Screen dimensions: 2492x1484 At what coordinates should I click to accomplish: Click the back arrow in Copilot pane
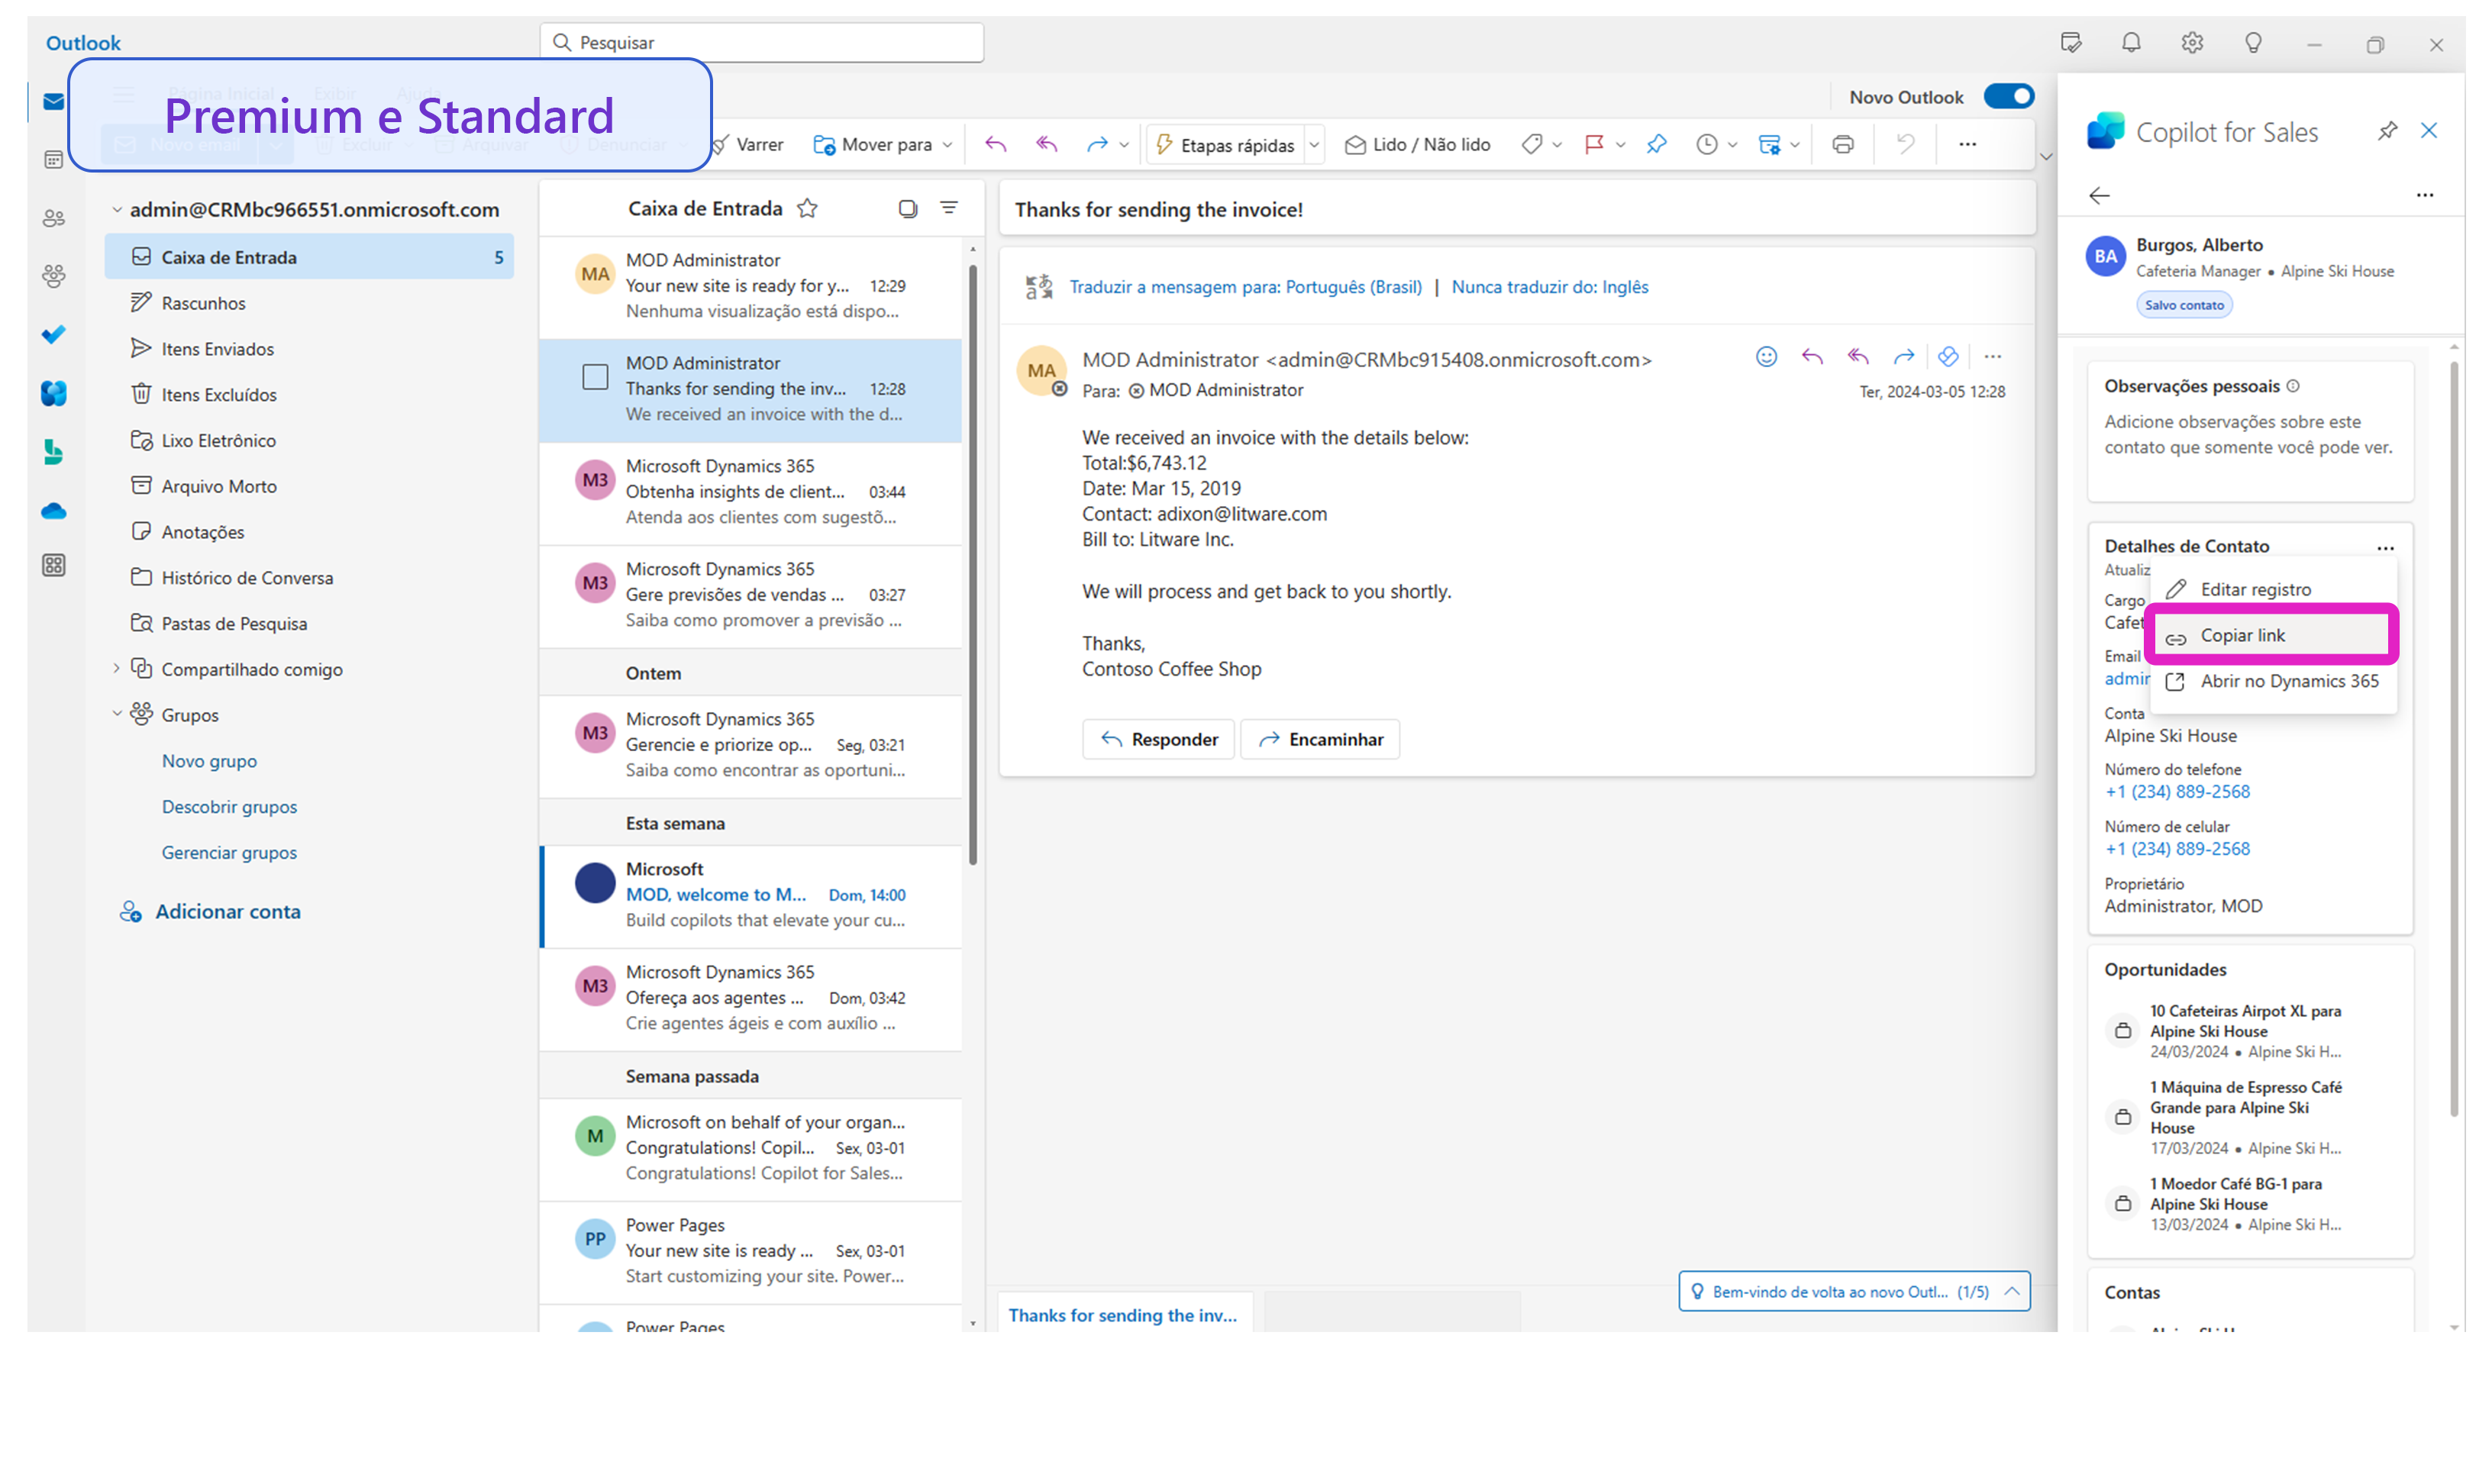point(2099,196)
